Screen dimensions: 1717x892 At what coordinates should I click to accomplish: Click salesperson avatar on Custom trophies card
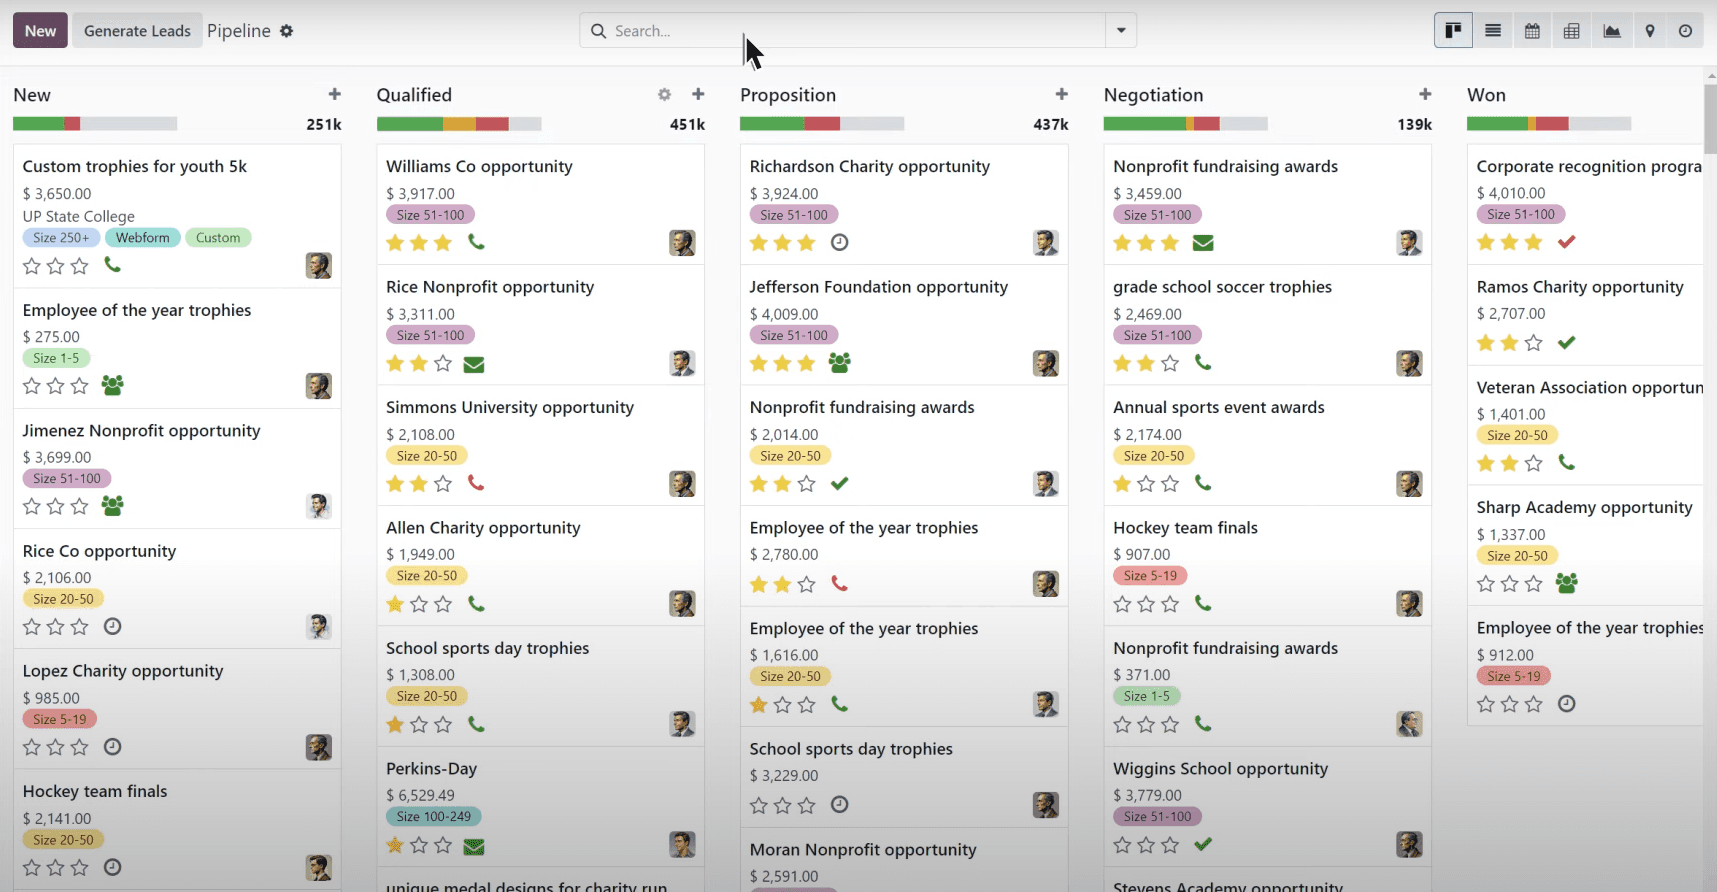click(319, 265)
